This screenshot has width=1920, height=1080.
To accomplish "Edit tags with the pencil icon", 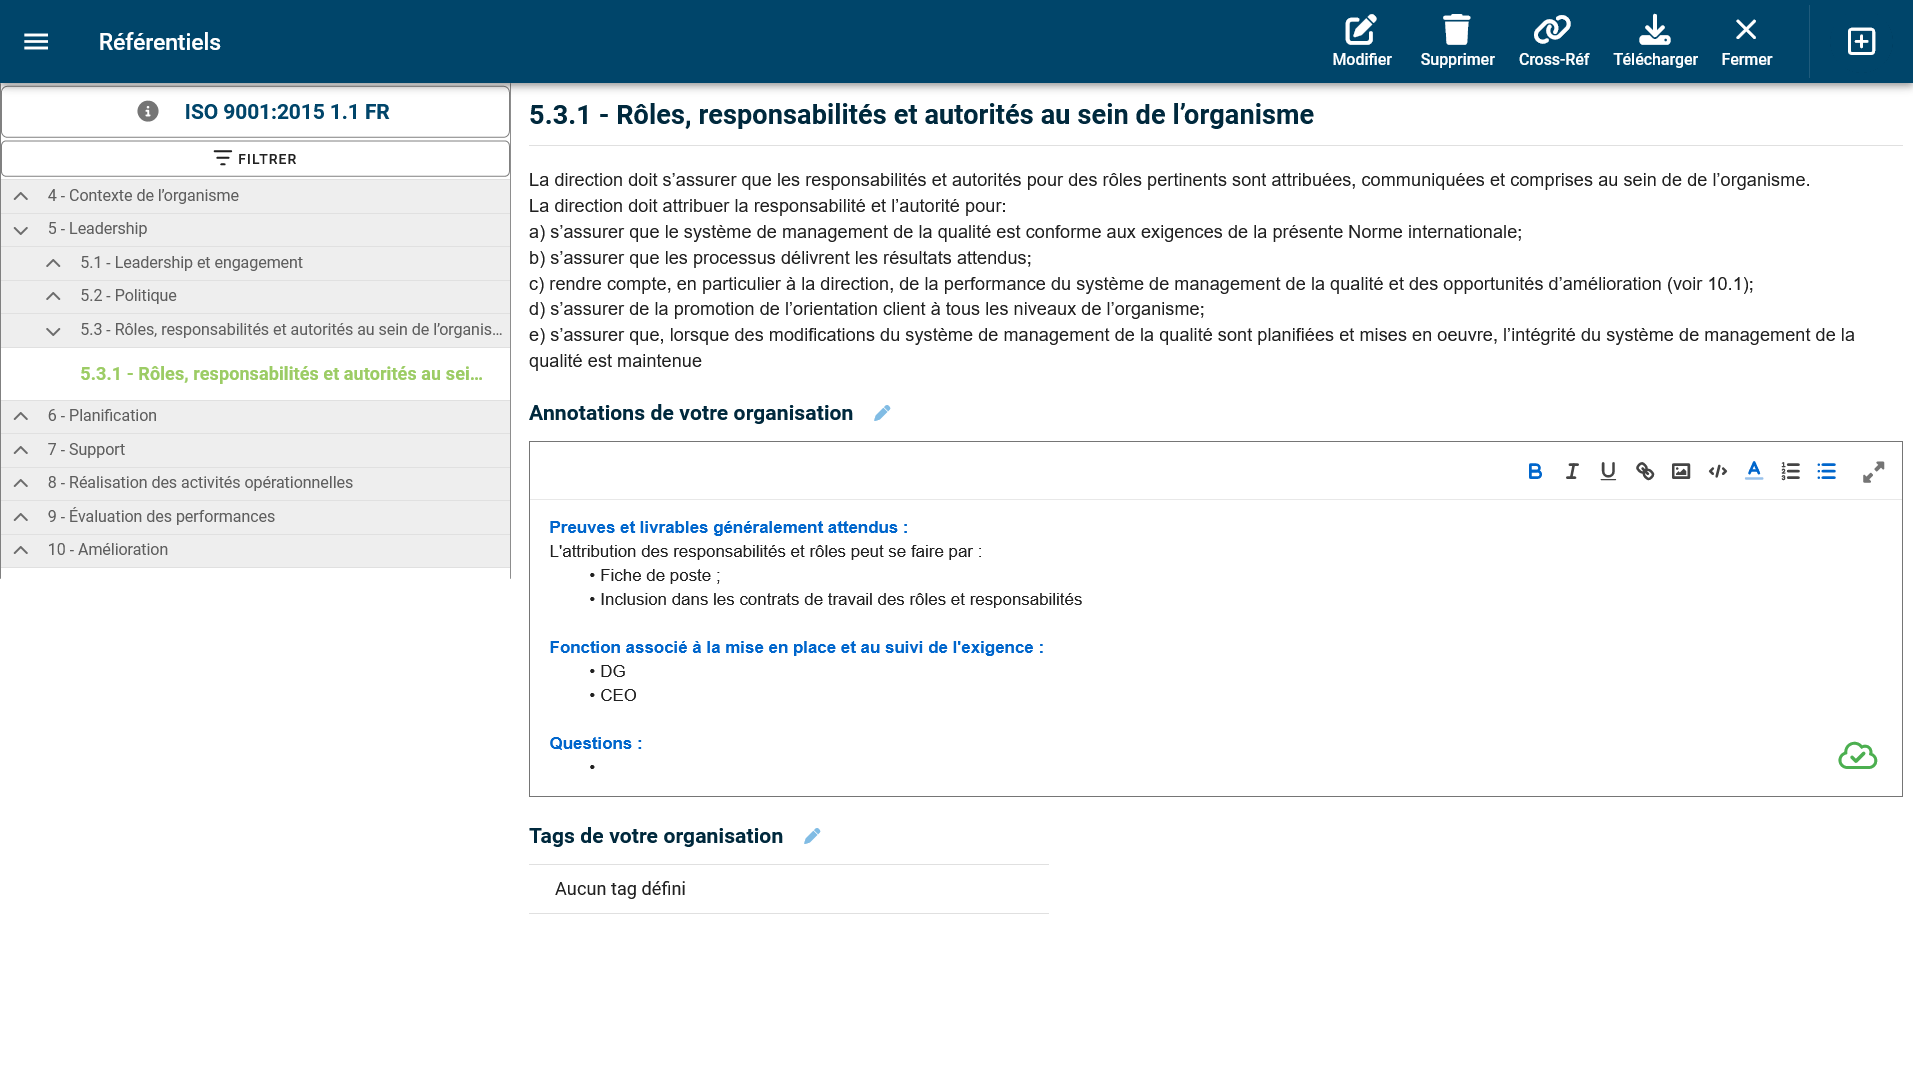I will click(x=812, y=836).
